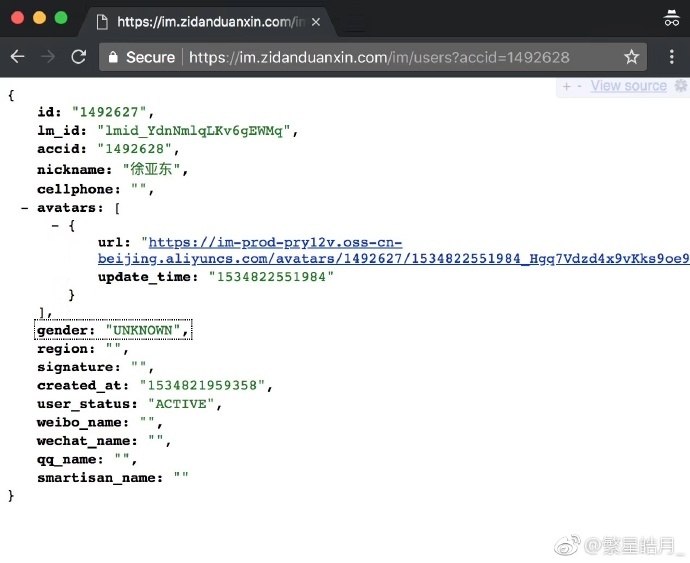
Task: Click the update_time value "1534822551984"
Action: tap(271, 277)
